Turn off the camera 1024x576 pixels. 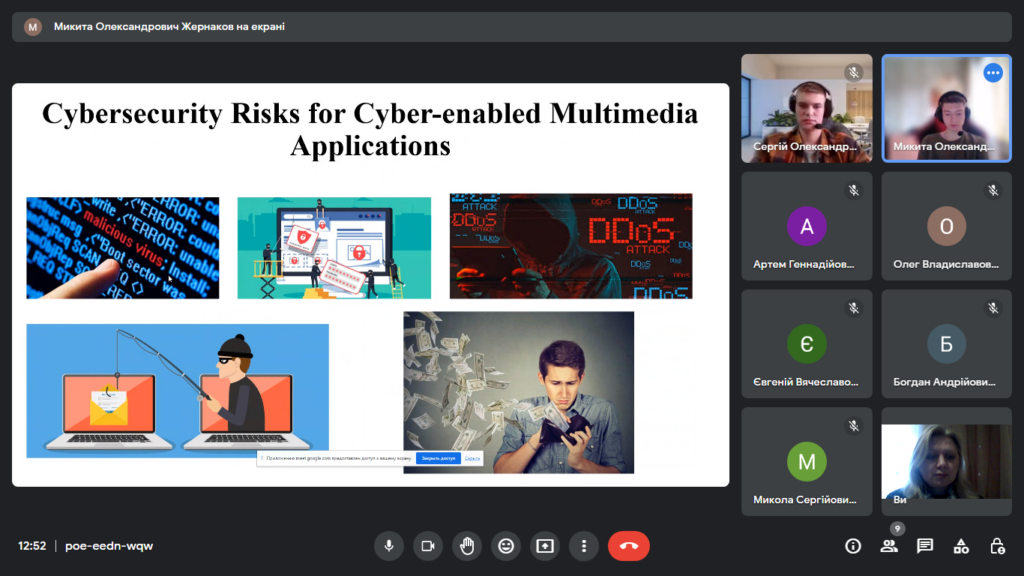pyautogui.click(x=428, y=546)
